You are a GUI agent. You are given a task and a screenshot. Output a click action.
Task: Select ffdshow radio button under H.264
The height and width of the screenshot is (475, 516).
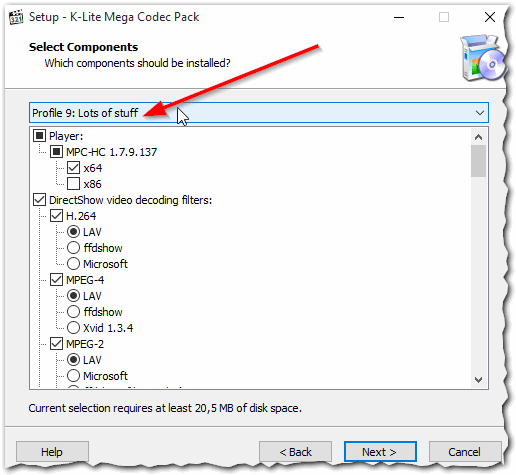pyautogui.click(x=73, y=248)
